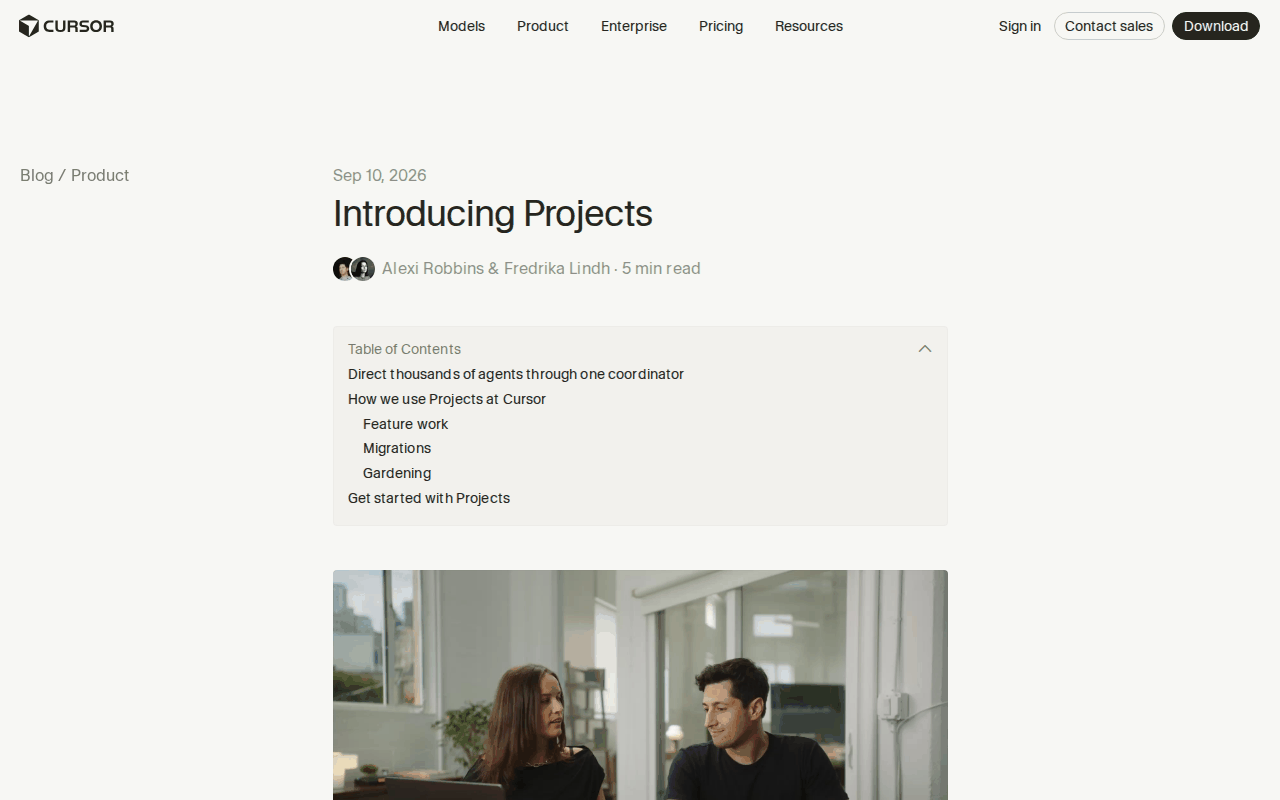Jump to the Feature work section
This screenshot has height=800, width=1280.
[x=405, y=424]
